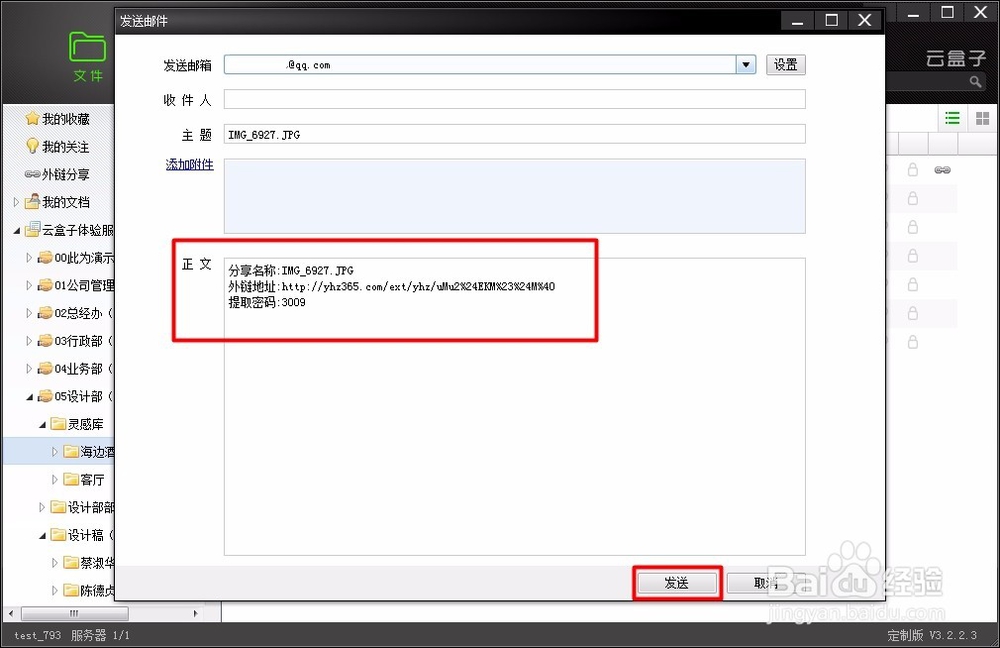Open the 设置 email settings
This screenshot has width=1000, height=648.
point(785,64)
